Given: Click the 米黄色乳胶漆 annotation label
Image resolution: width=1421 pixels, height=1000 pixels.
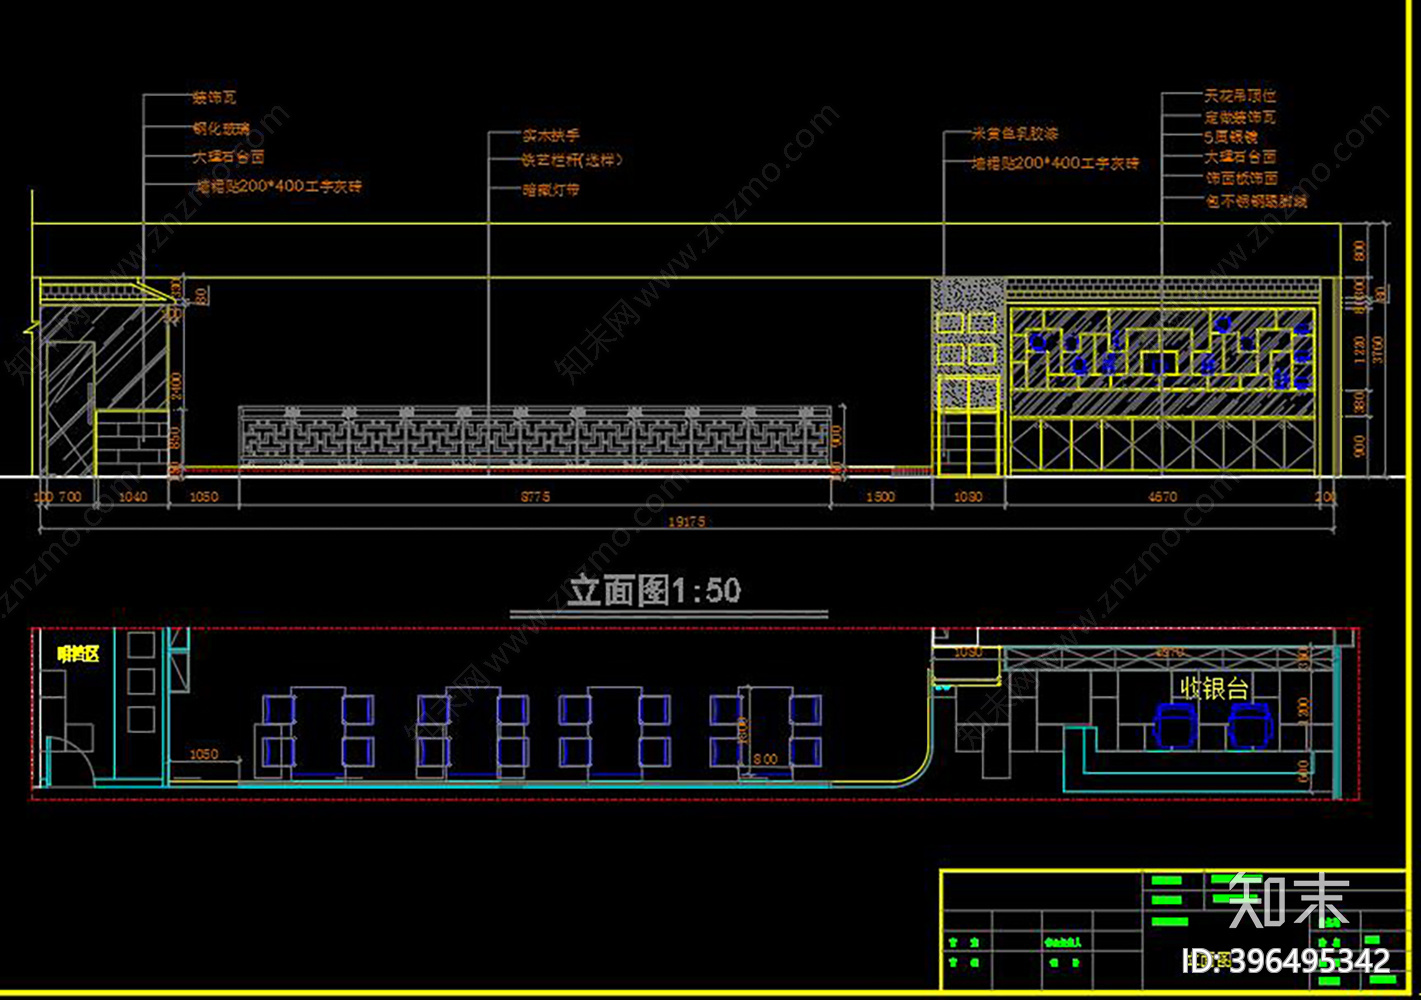Looking at the screenshot, I should click(x=1015, y=133).
